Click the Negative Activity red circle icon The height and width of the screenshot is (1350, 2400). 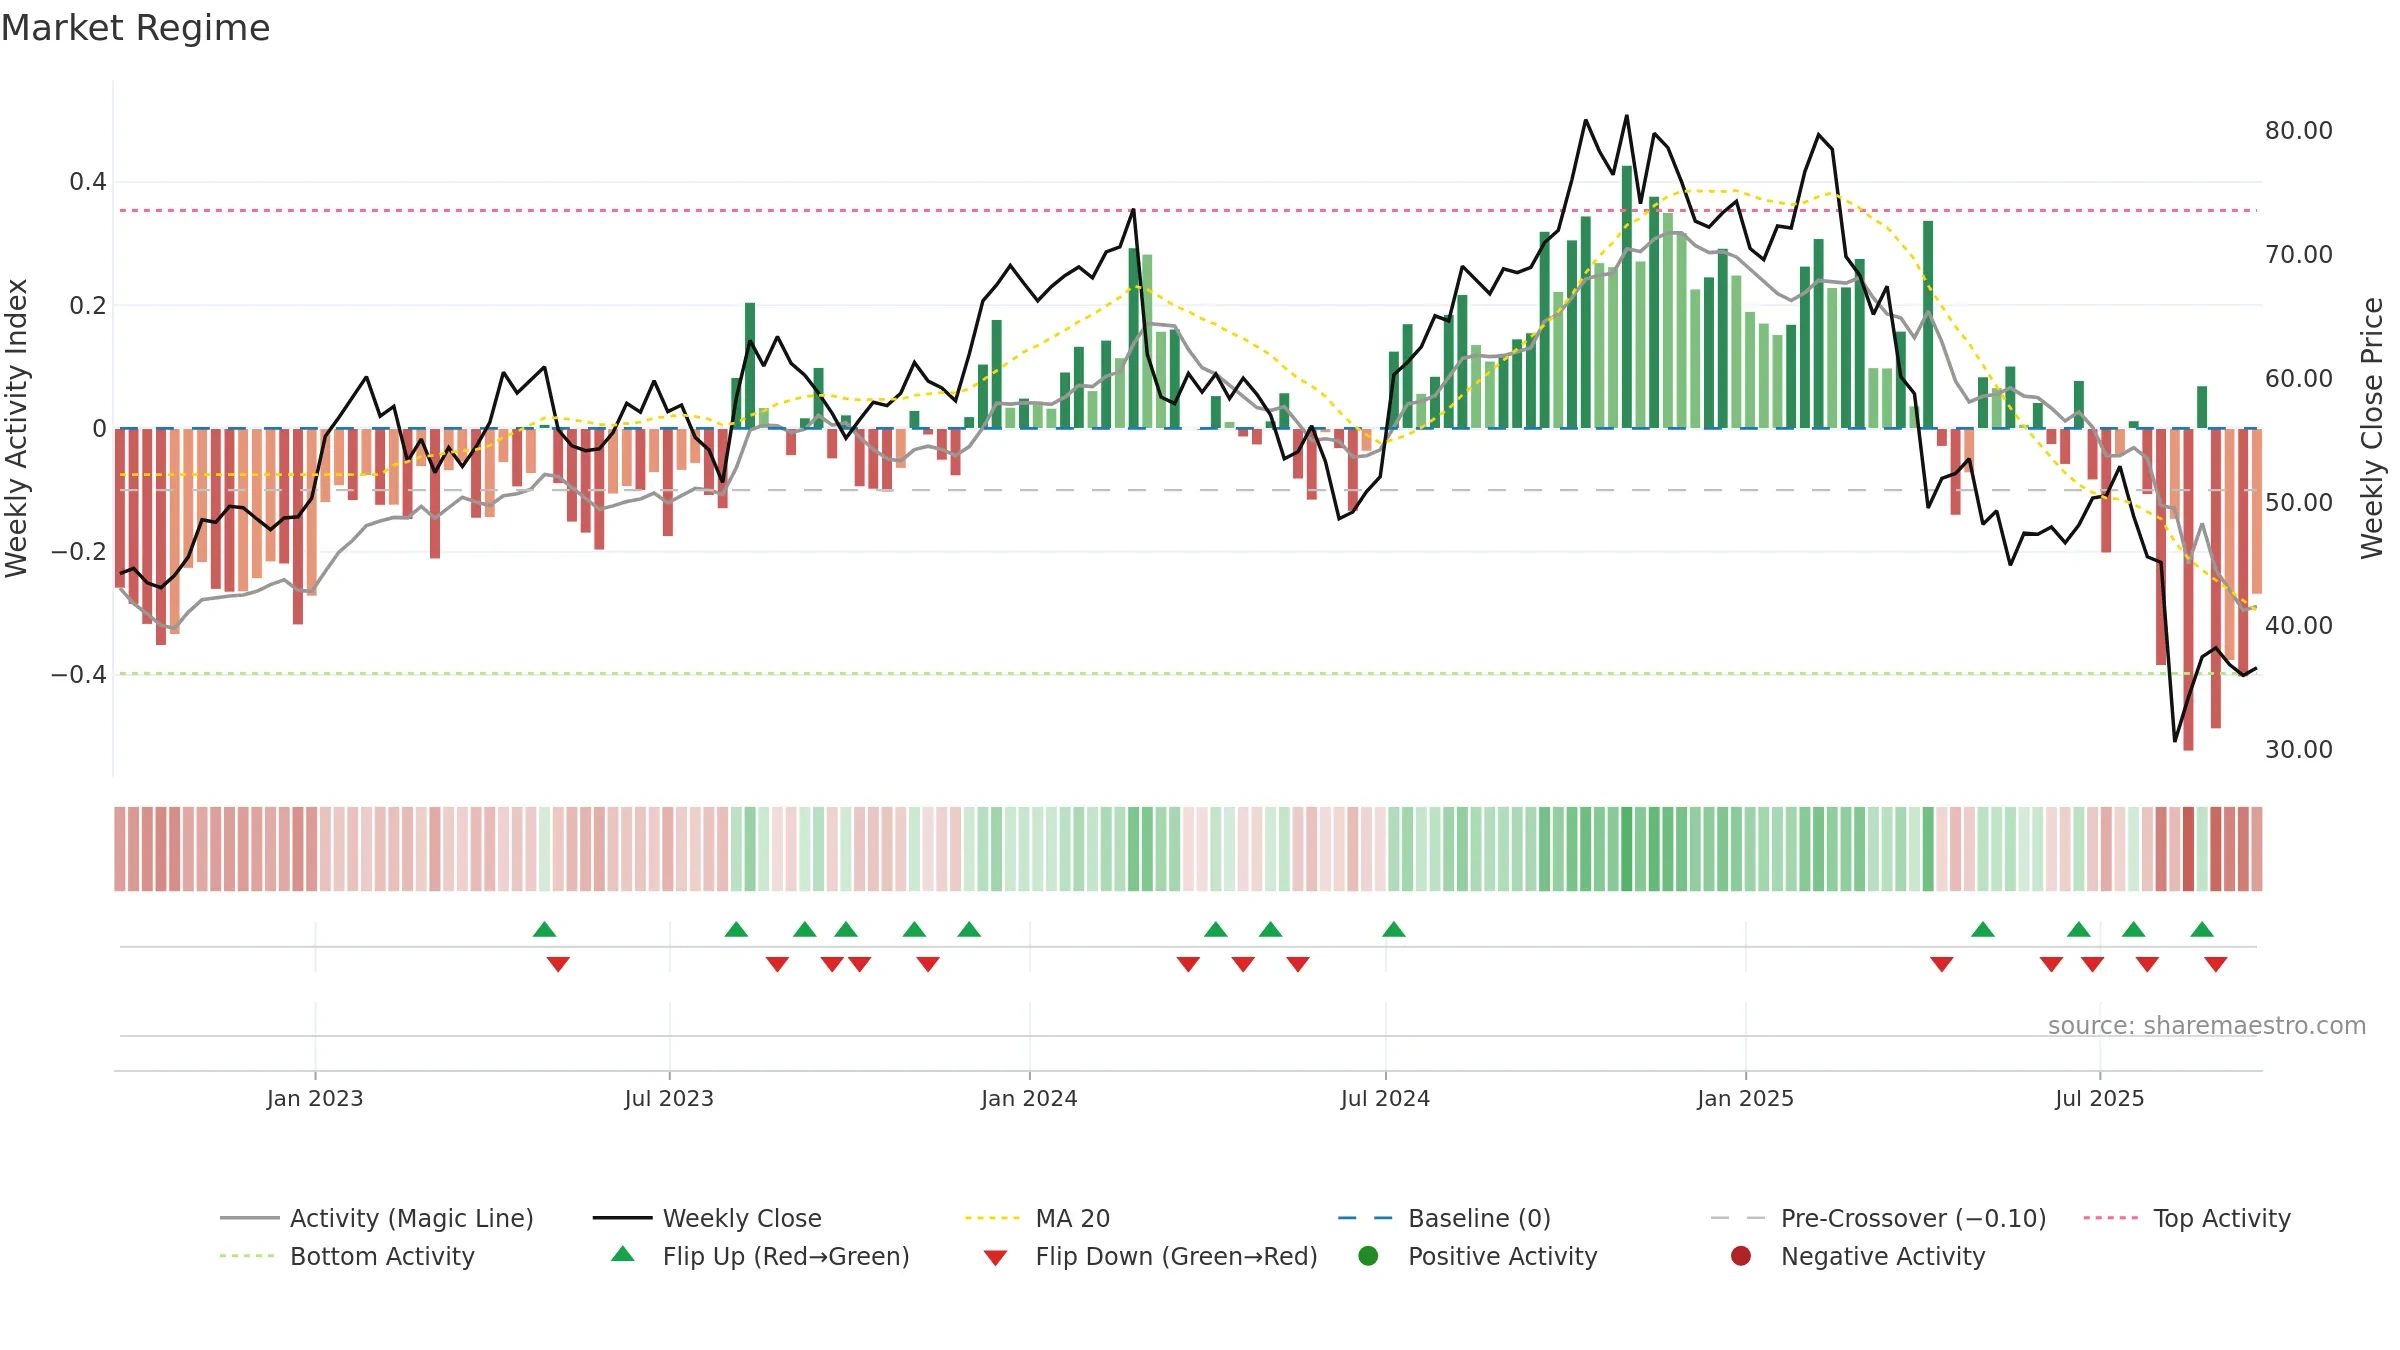[x=1741, y=1256]
